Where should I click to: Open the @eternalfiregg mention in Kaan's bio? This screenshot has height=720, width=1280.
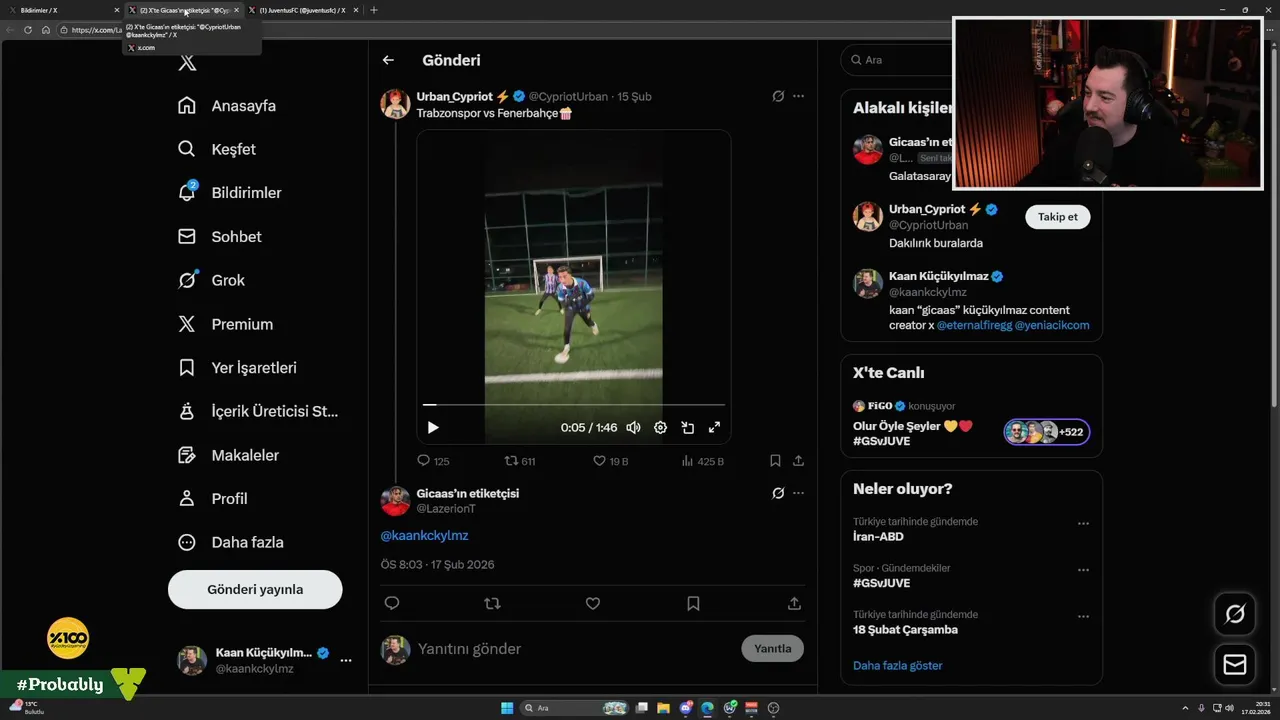(974, 325)
